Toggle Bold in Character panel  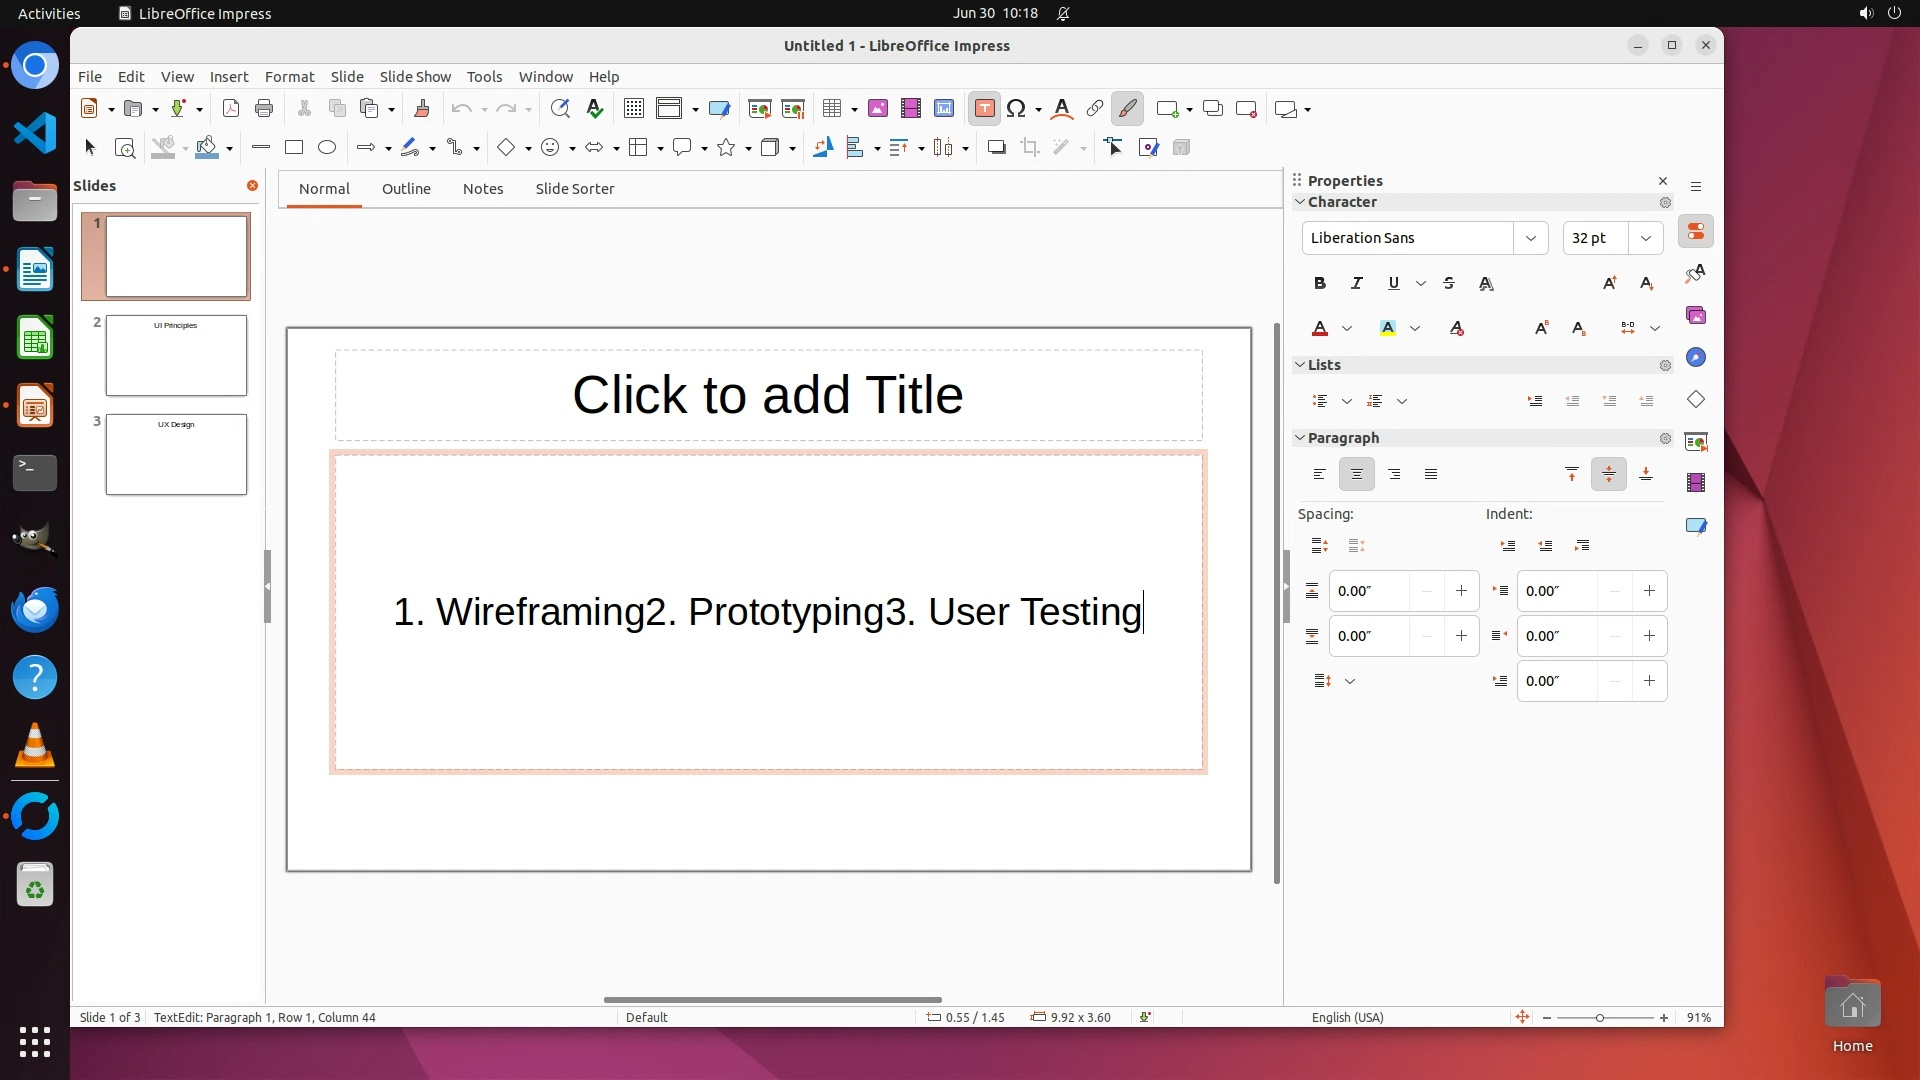click(1319, 283)
